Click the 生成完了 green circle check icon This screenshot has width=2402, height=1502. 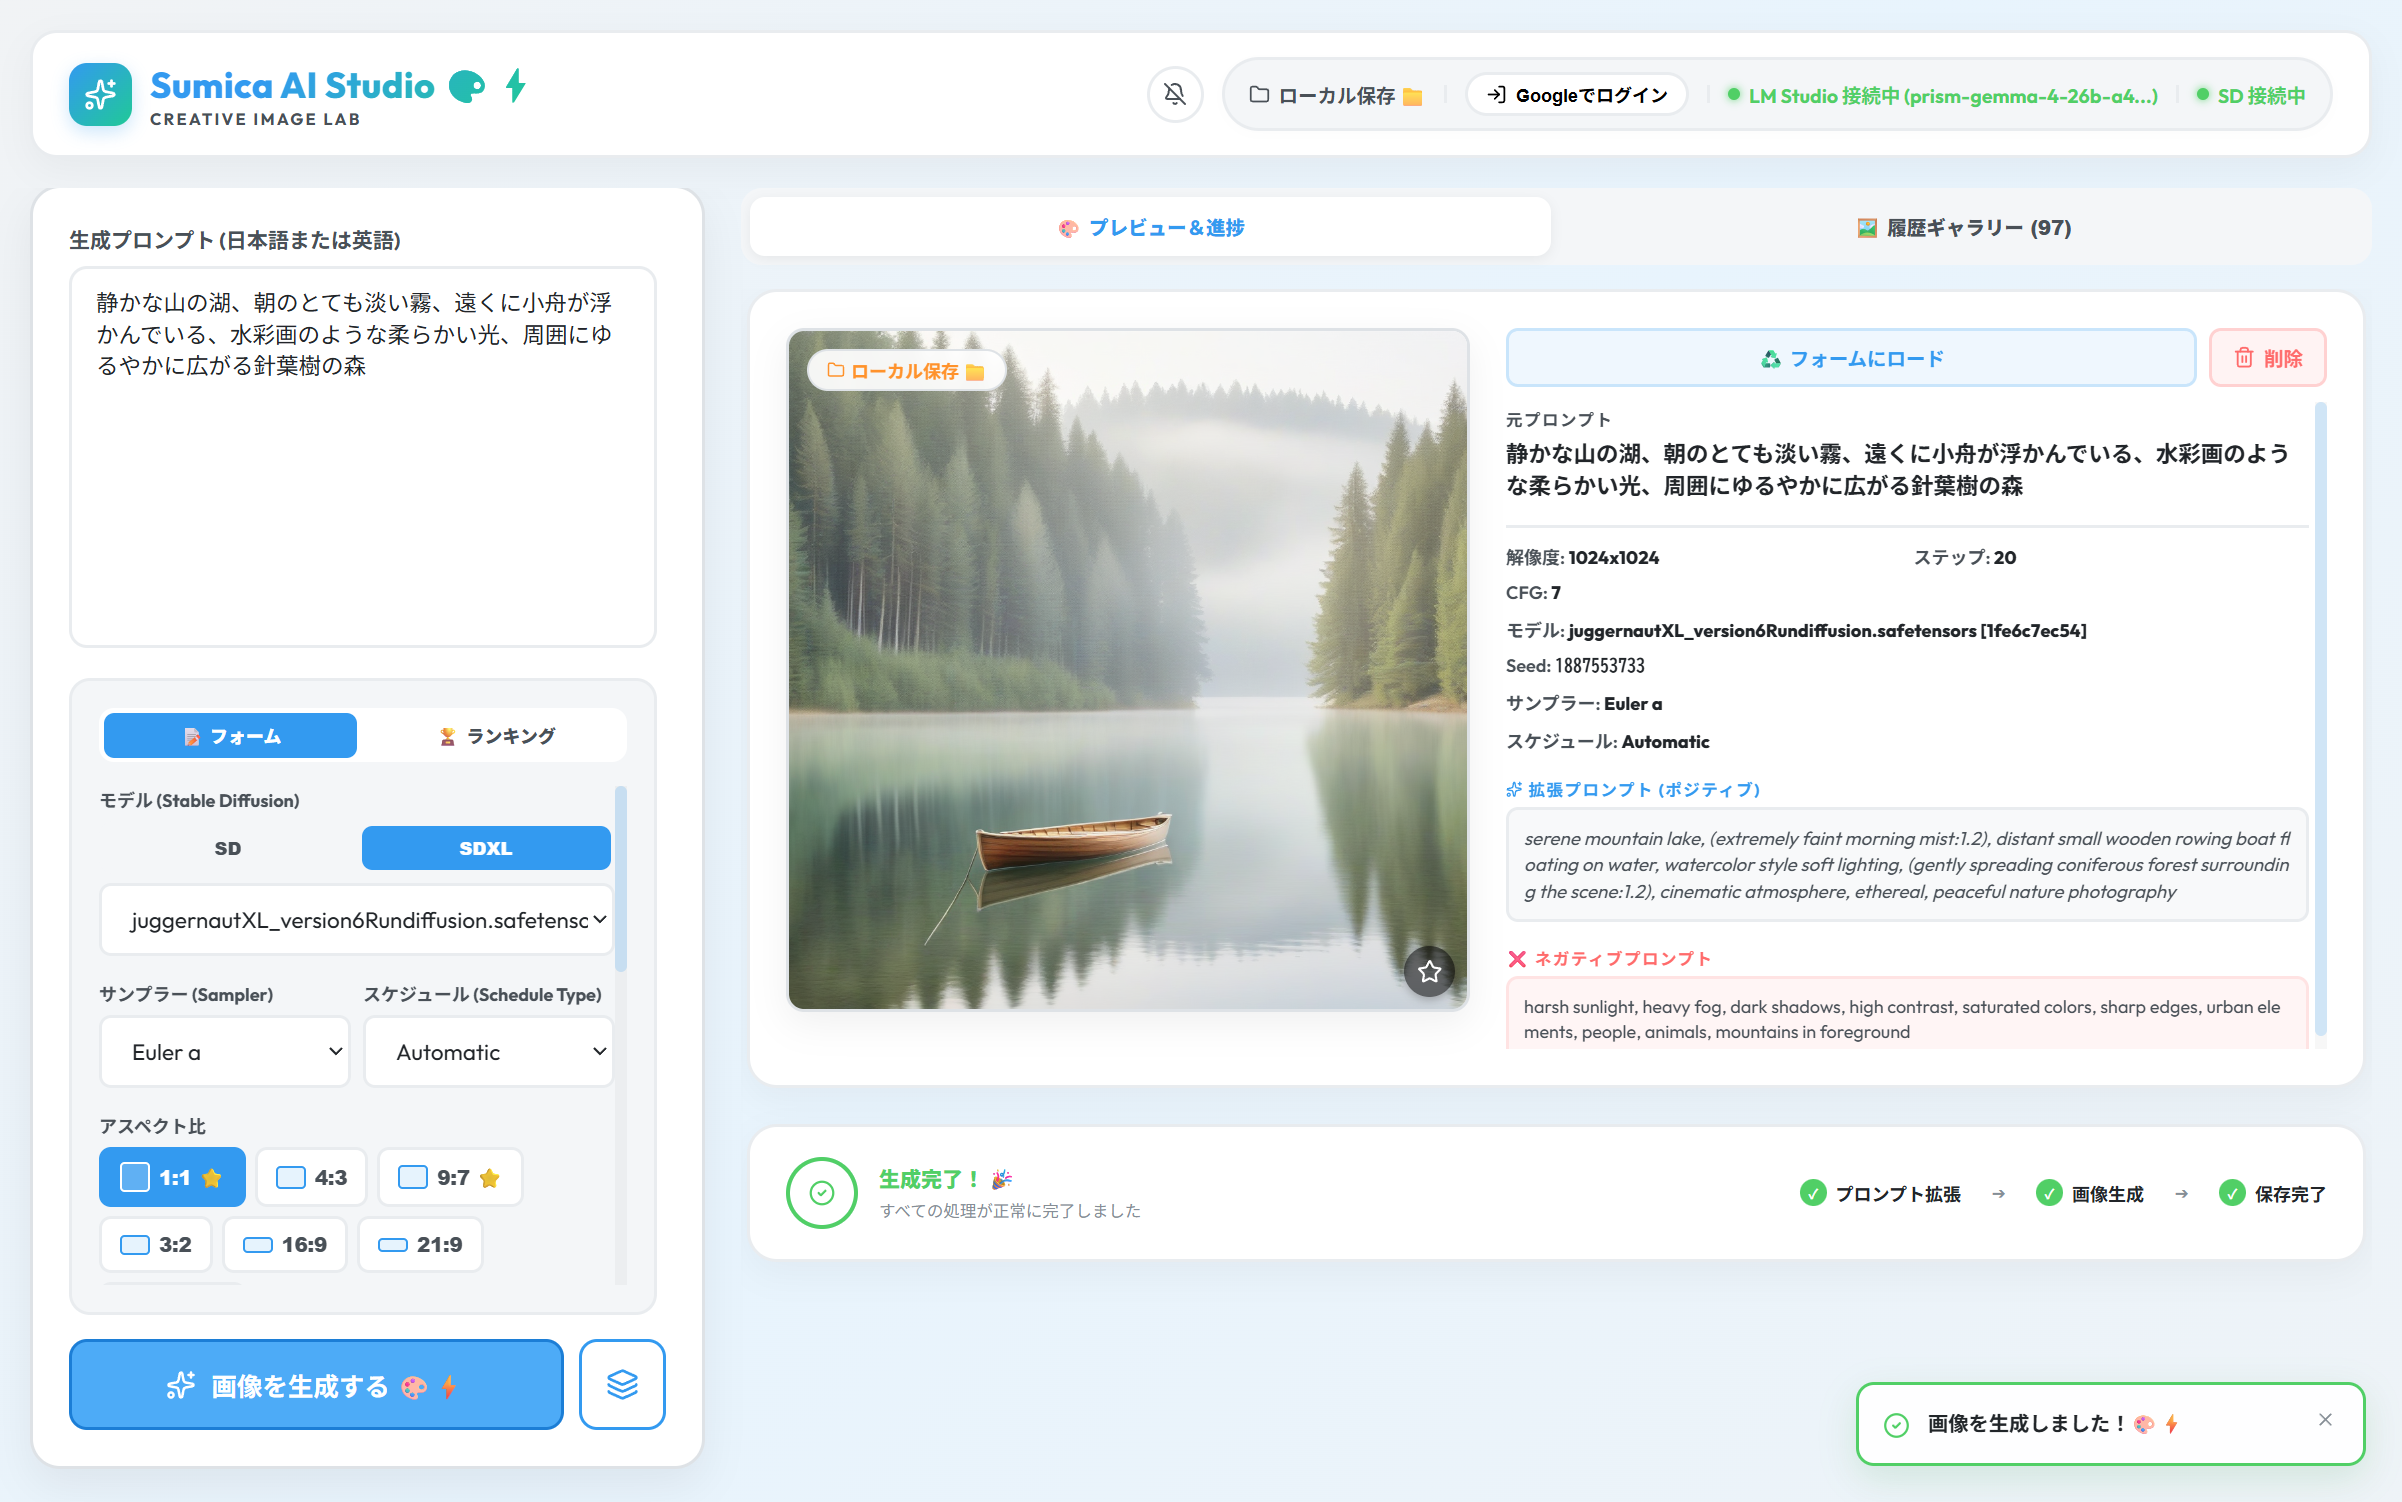point(822,1192)
